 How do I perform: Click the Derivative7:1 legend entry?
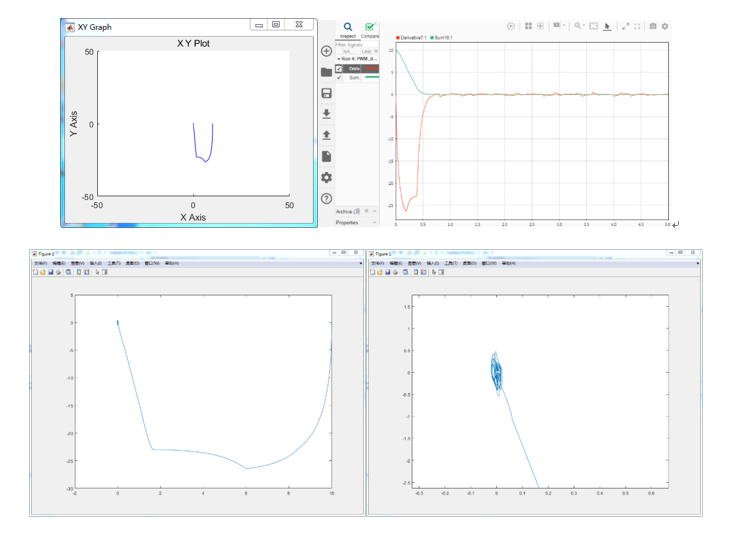[411, 38]
